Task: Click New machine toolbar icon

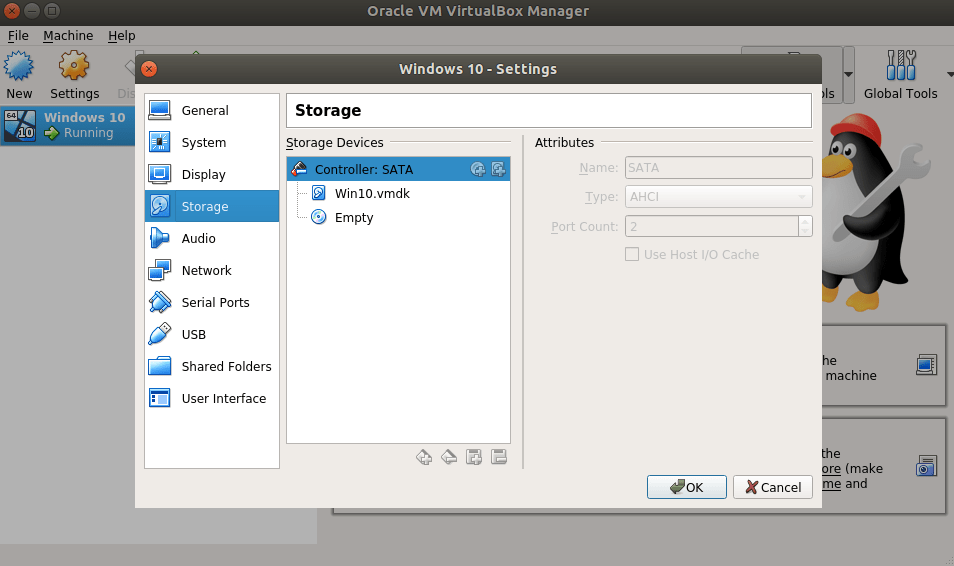Action: pyautogui.click(x=19, y=75)
